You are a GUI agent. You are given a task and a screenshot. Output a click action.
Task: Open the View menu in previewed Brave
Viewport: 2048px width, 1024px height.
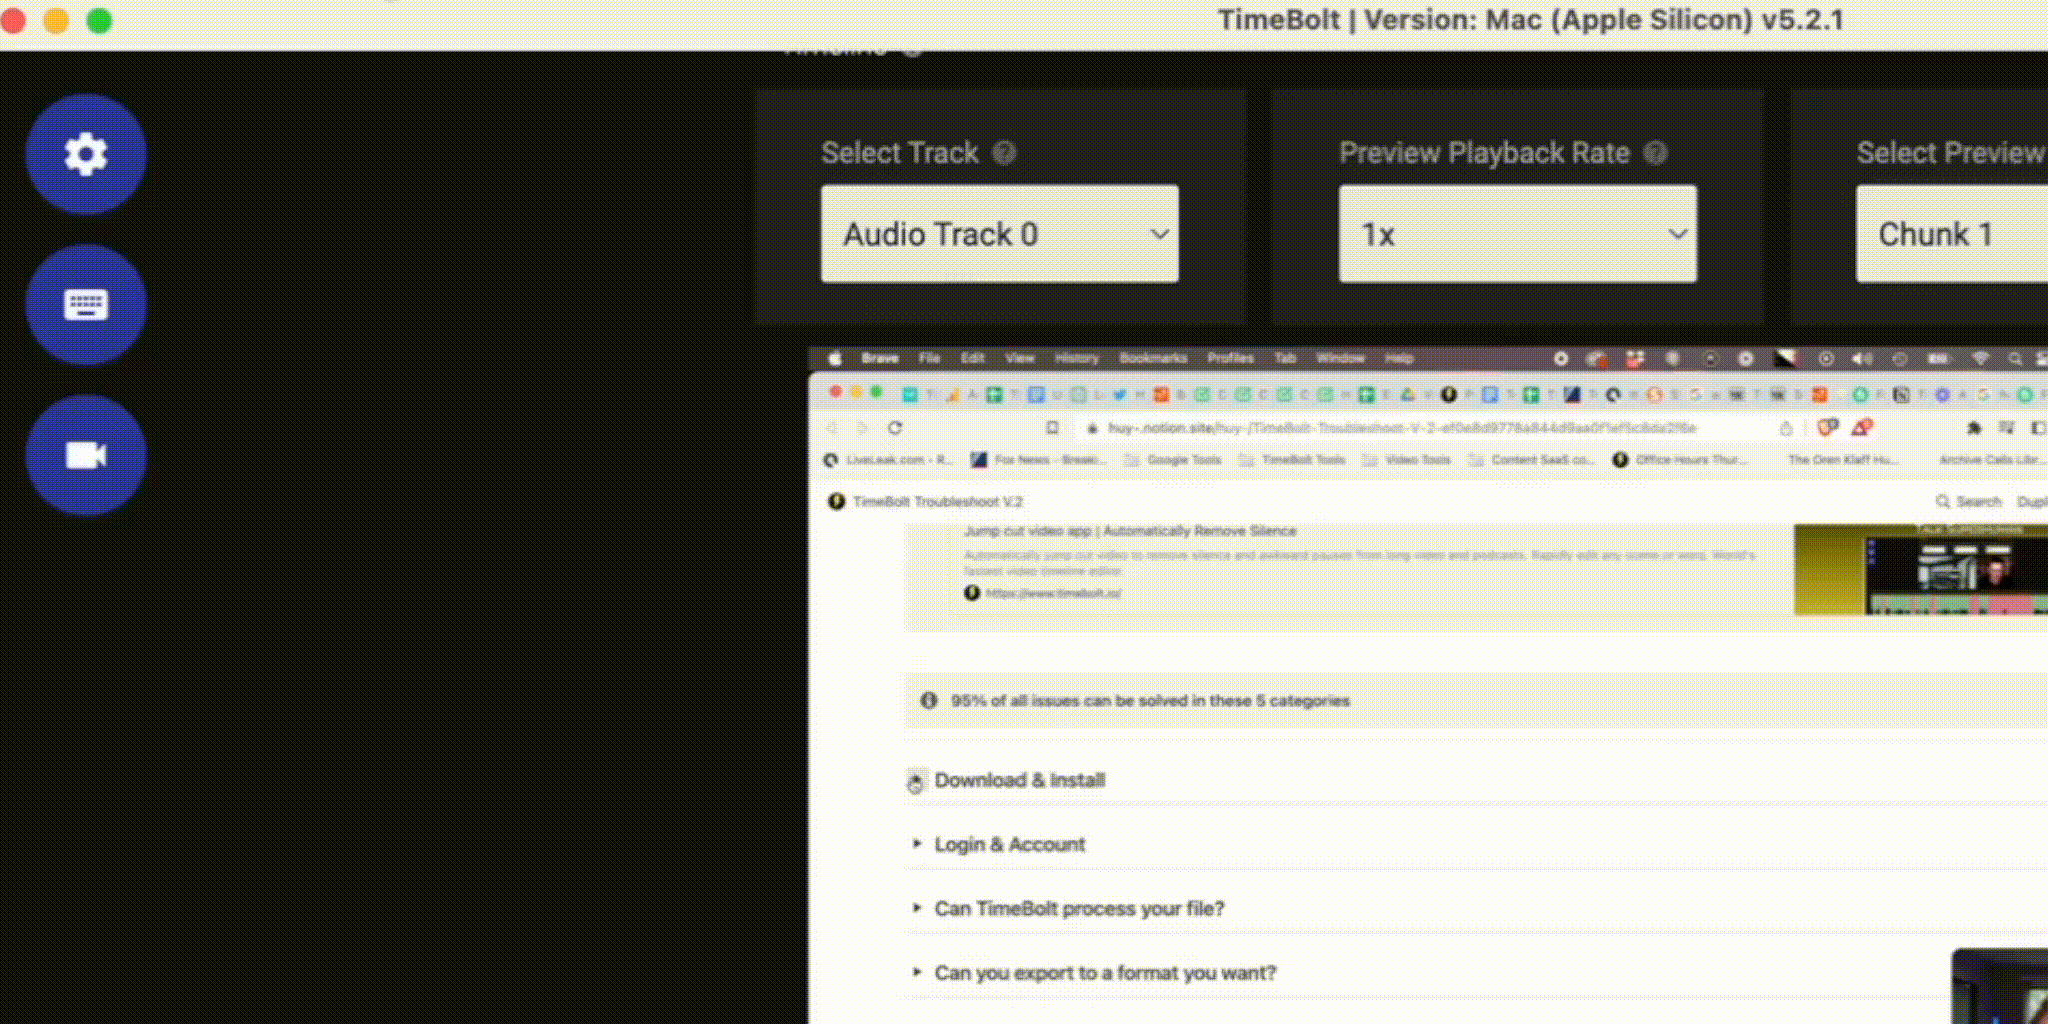[1019, 358]
